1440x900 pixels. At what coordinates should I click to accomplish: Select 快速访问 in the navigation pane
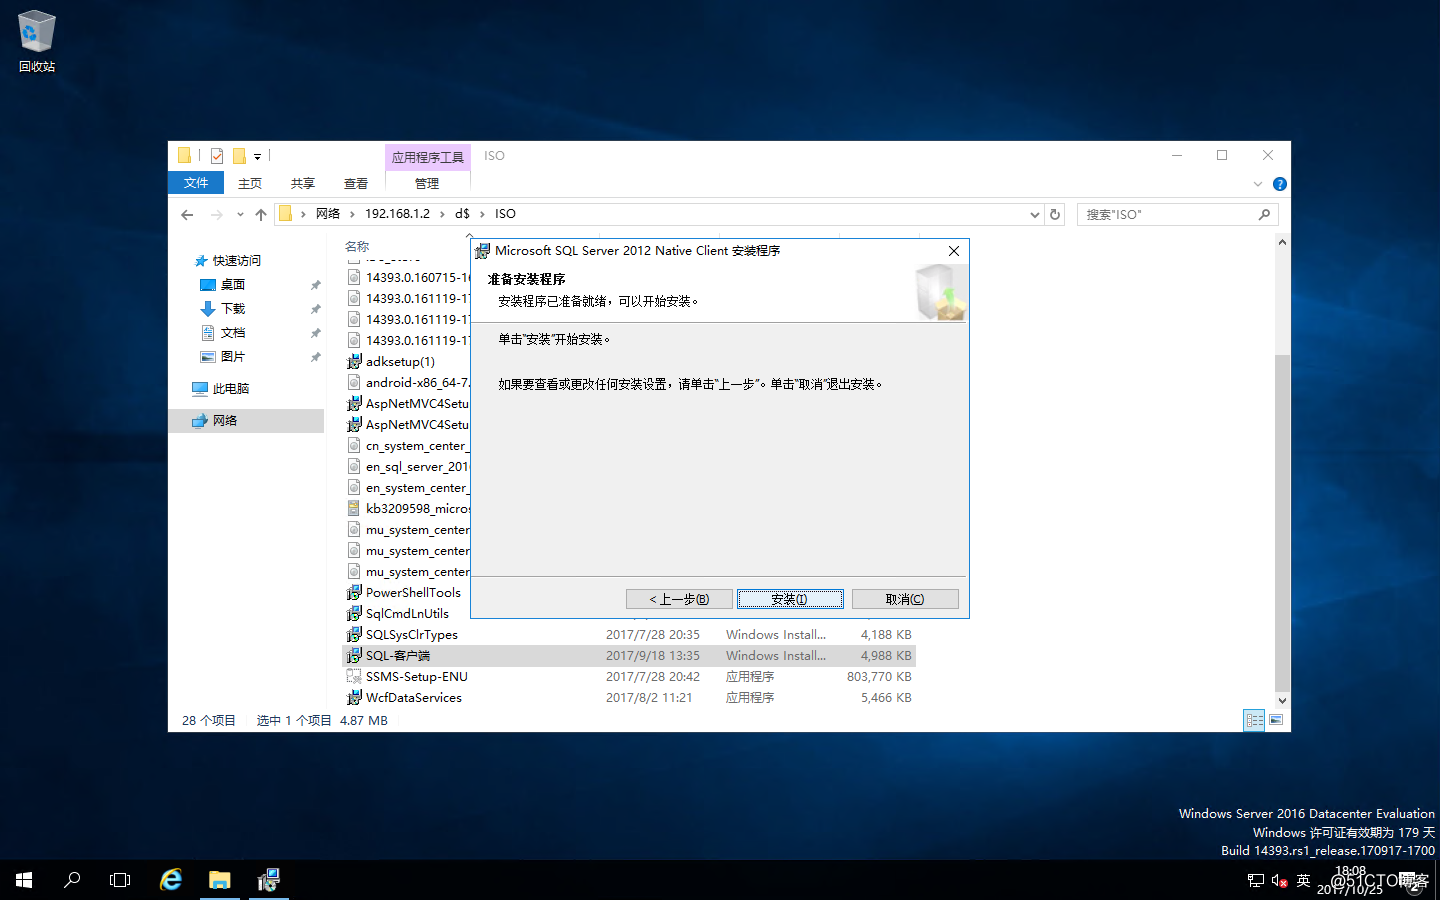point(236,261)
